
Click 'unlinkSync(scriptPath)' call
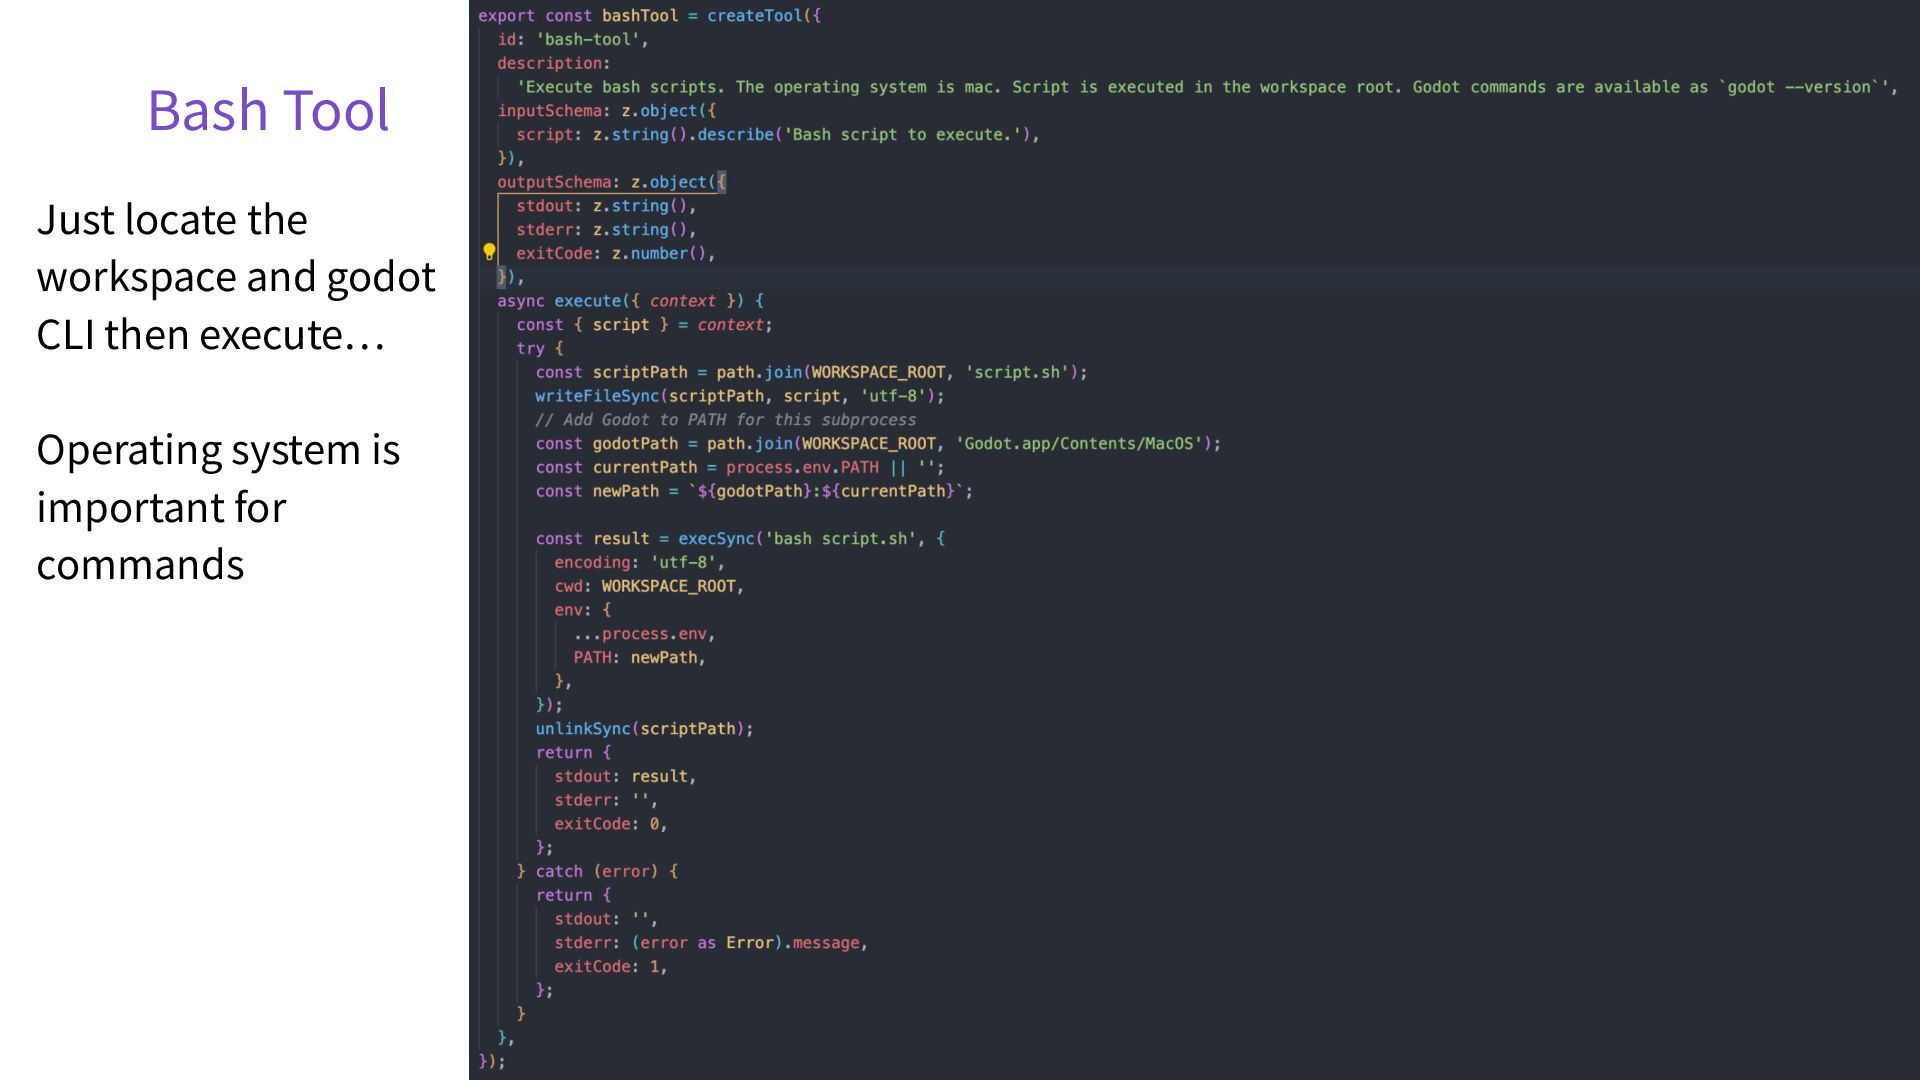pos(643,729)
